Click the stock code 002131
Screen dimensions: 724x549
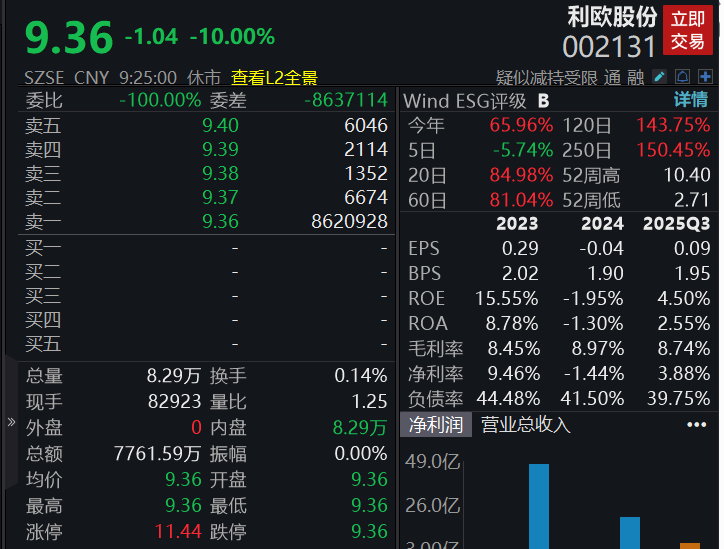coord(609,46)
